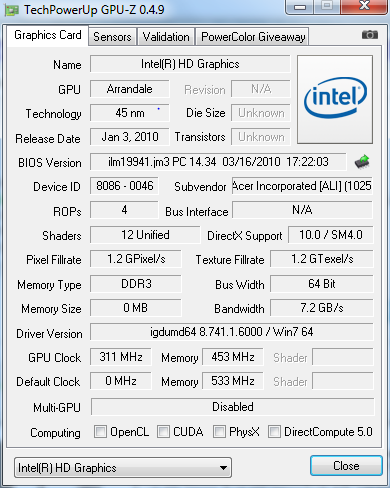Click the Die Size field showing Unknown
This screenshot has width=390, height=488.
coord(261,113)
